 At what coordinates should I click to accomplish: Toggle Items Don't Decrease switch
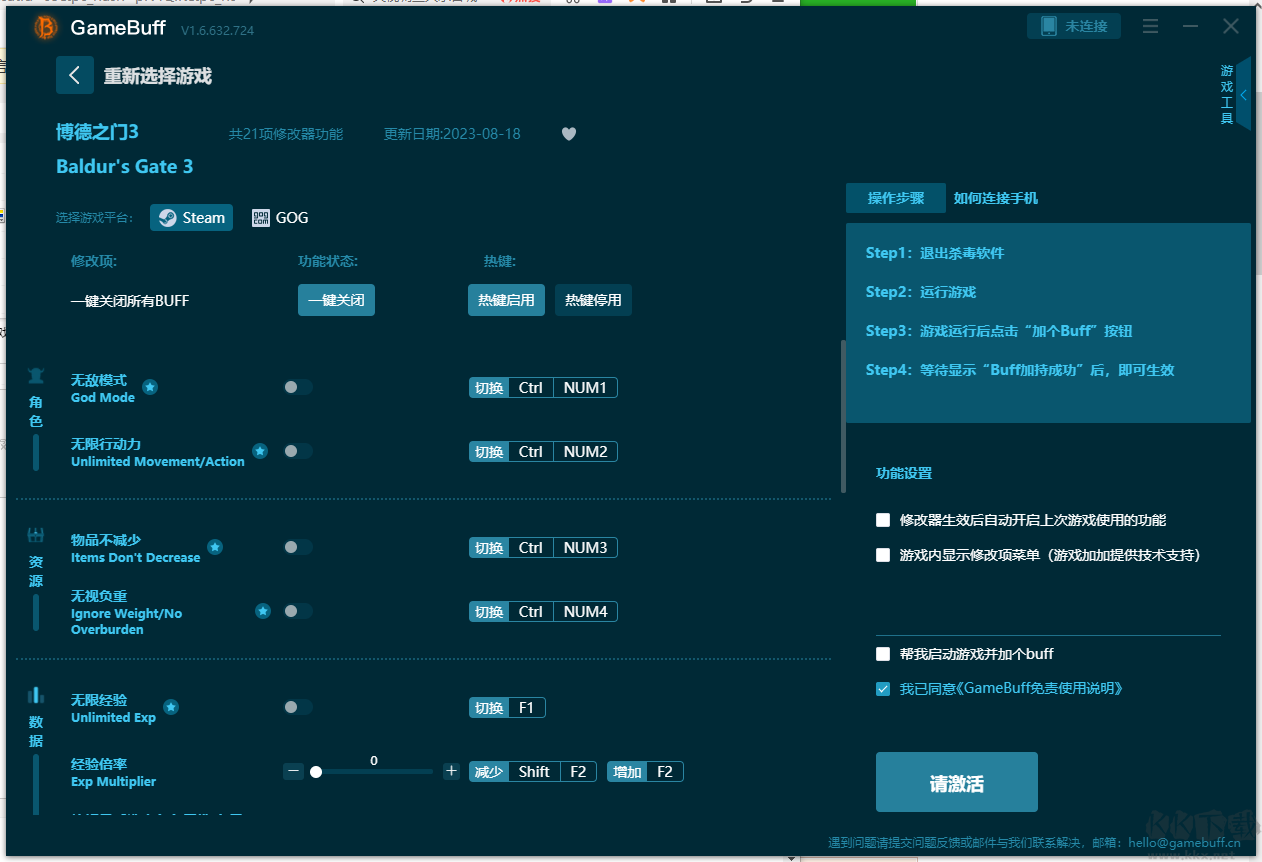(x=298, y=547)
